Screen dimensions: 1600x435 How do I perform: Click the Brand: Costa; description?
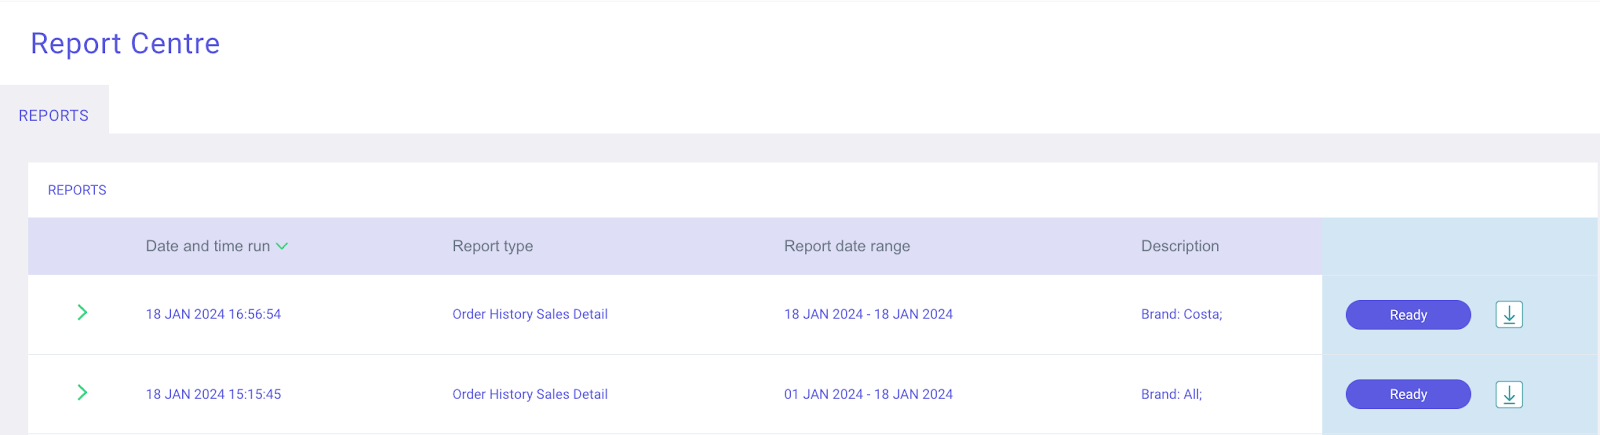click(x=1181, y=314)
